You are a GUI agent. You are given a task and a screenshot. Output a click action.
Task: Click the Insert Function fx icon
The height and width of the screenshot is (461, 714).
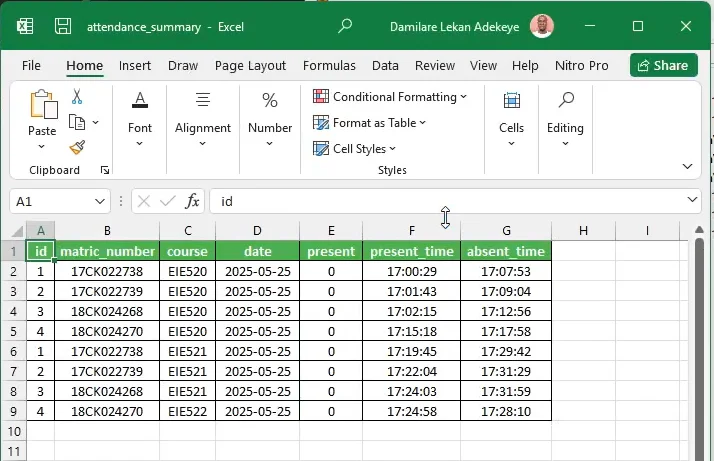coord(193,201)
